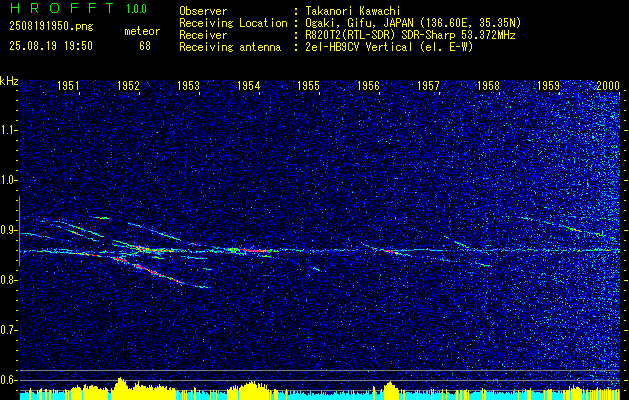The width and height of the screenshot is (629, 400).
Task: Click frequency axis label 0.9
Action: 8,230
